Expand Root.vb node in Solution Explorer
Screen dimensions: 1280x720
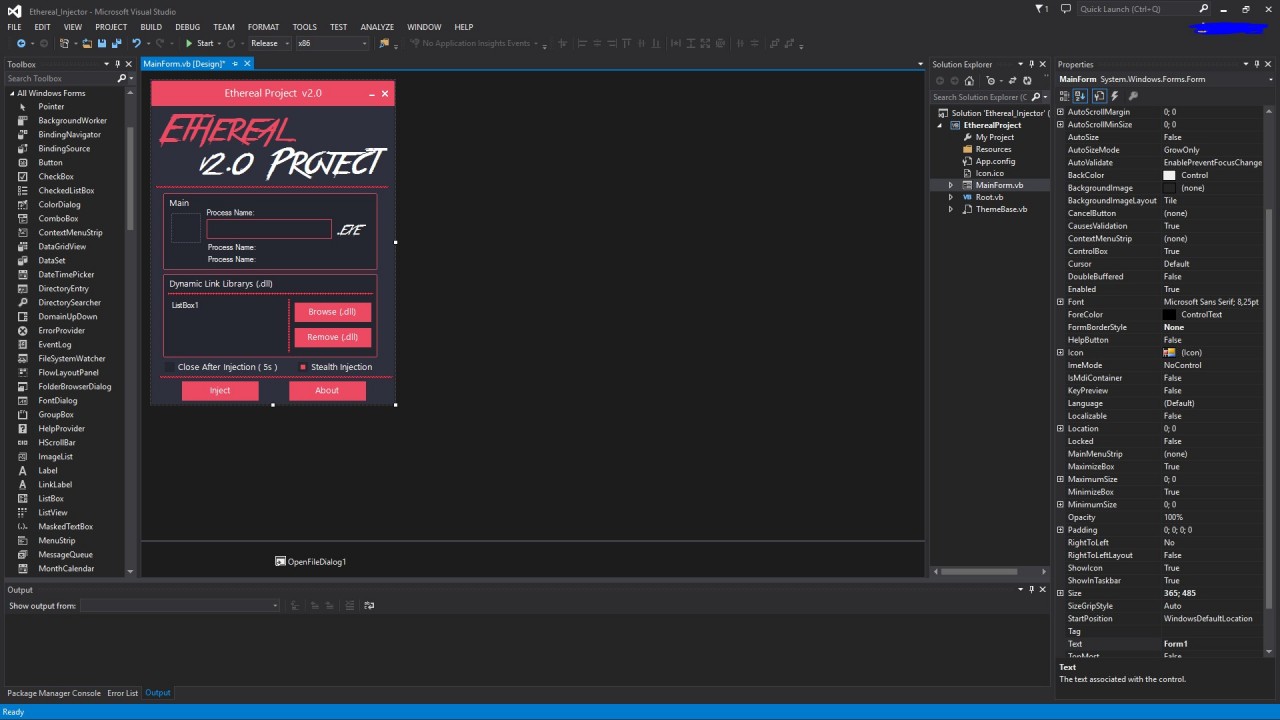coord(951,197)
